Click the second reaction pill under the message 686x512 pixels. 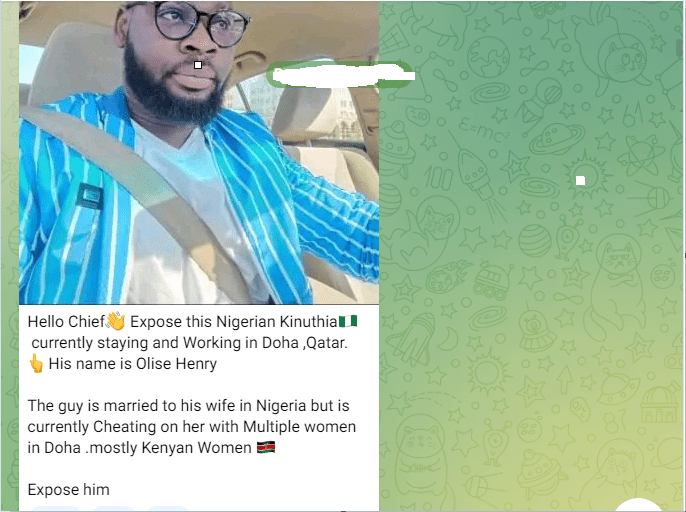[x=113, y=509]
